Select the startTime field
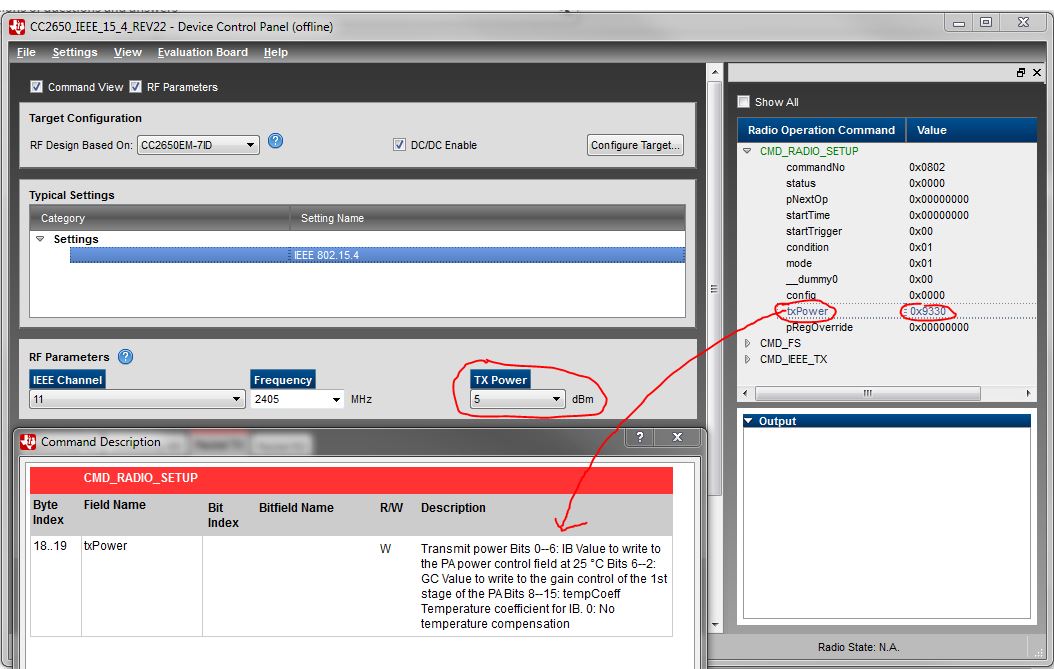Screen dimensions: 1054x669 click(808, 215)
